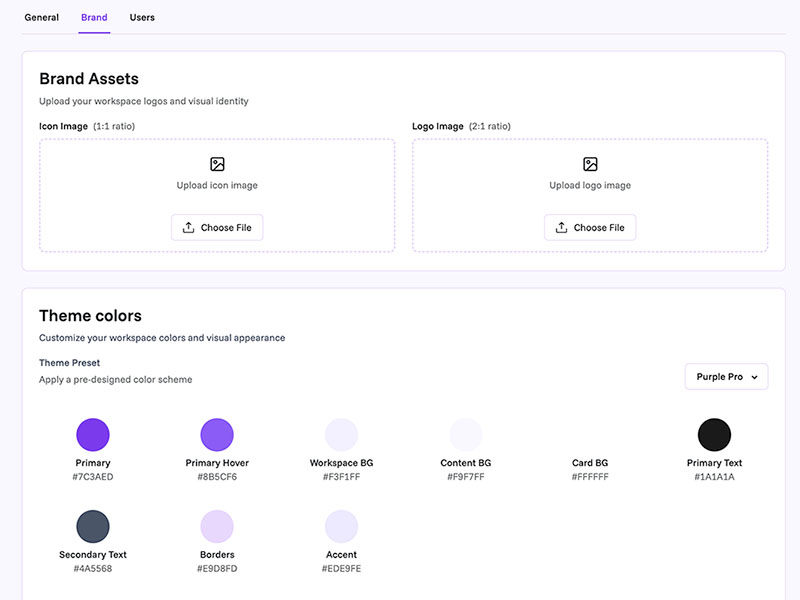Image resolution: width=800 pixels, height=600 pixels.
Task: Click the Borders color swatch
Action: [x=217, y=526]
